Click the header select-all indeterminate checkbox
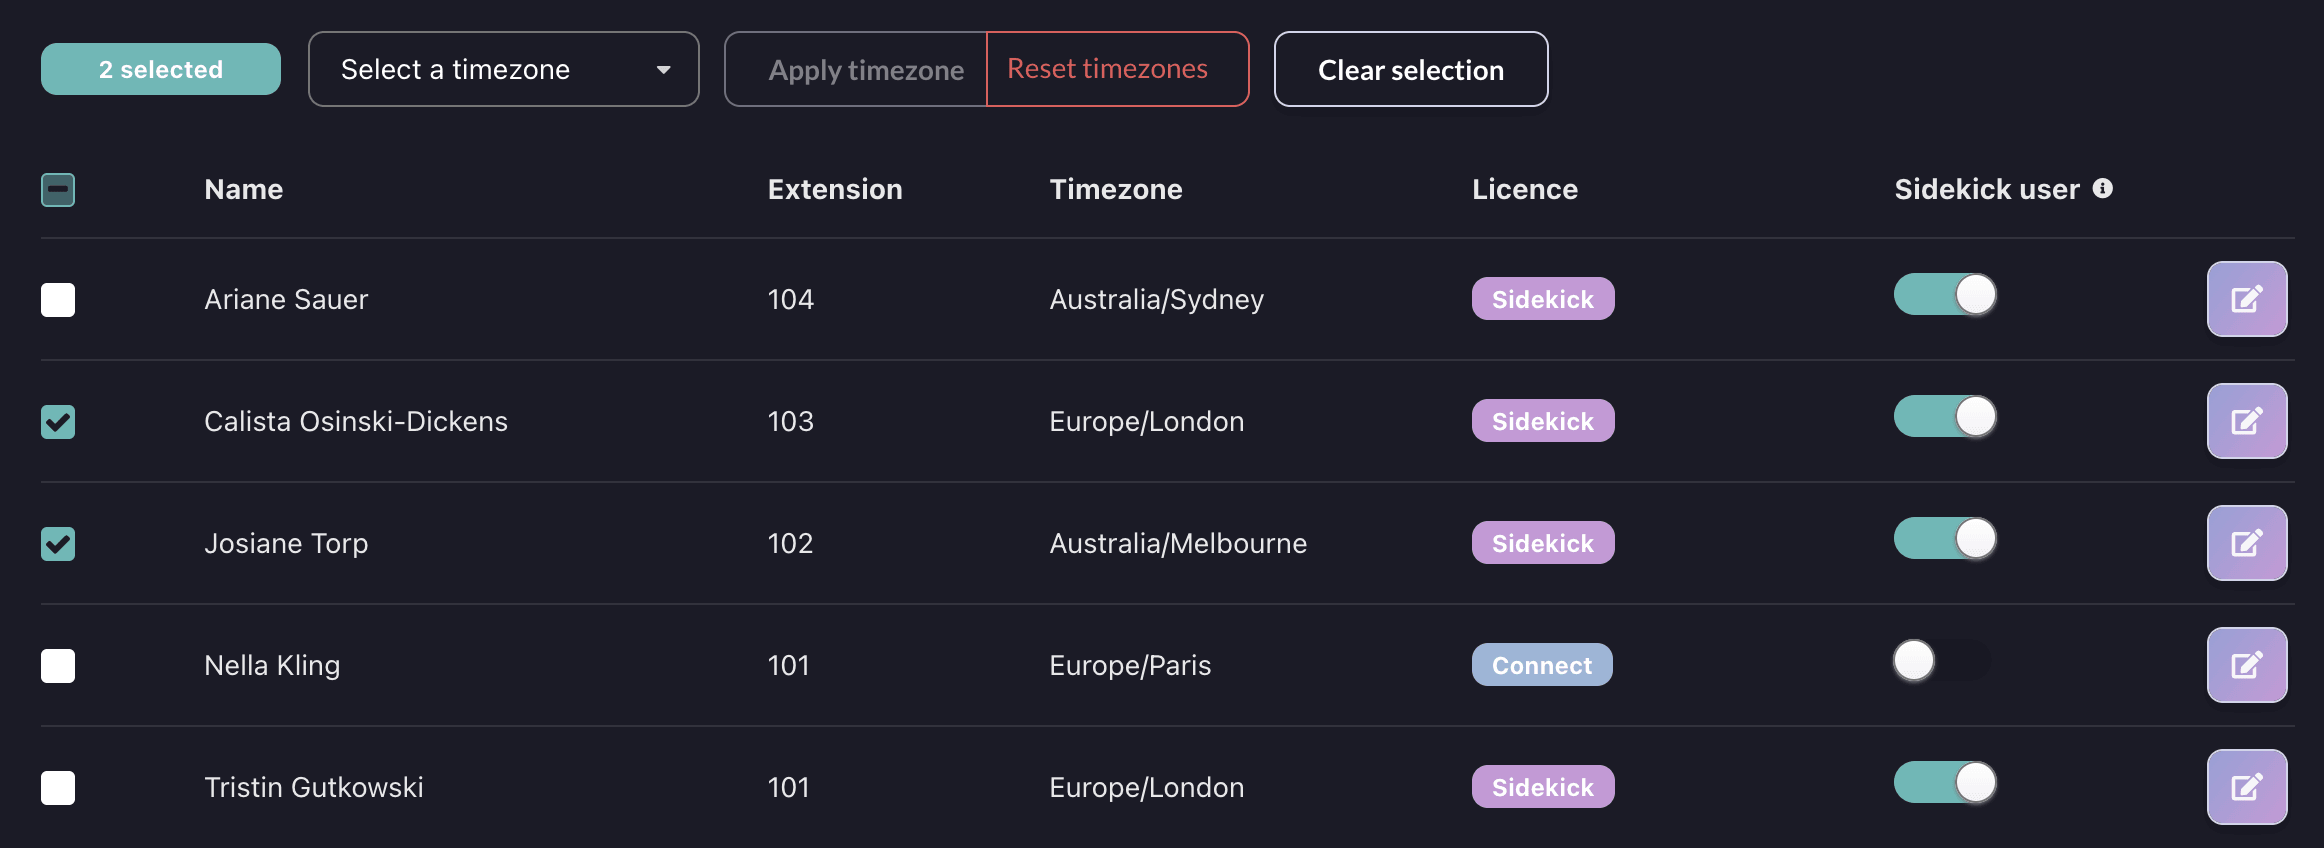The image size is (2324, 848). coord(58,190)
